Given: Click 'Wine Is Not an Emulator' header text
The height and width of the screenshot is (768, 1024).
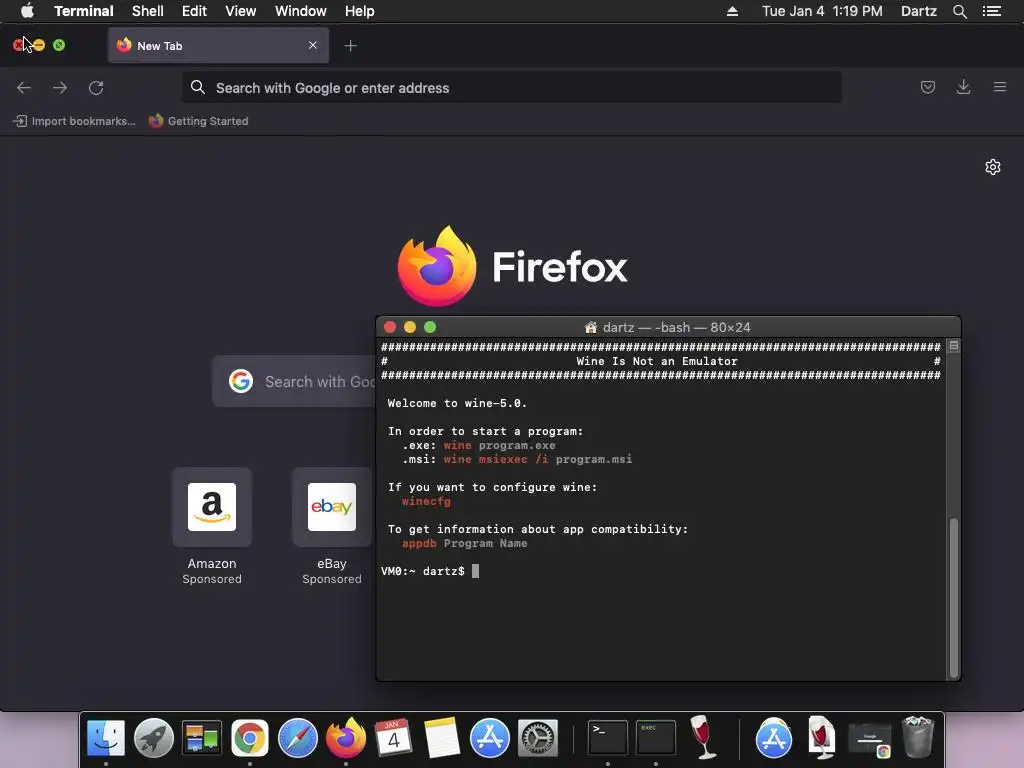Looking at the screenshot, I should [x=656, y=361].
